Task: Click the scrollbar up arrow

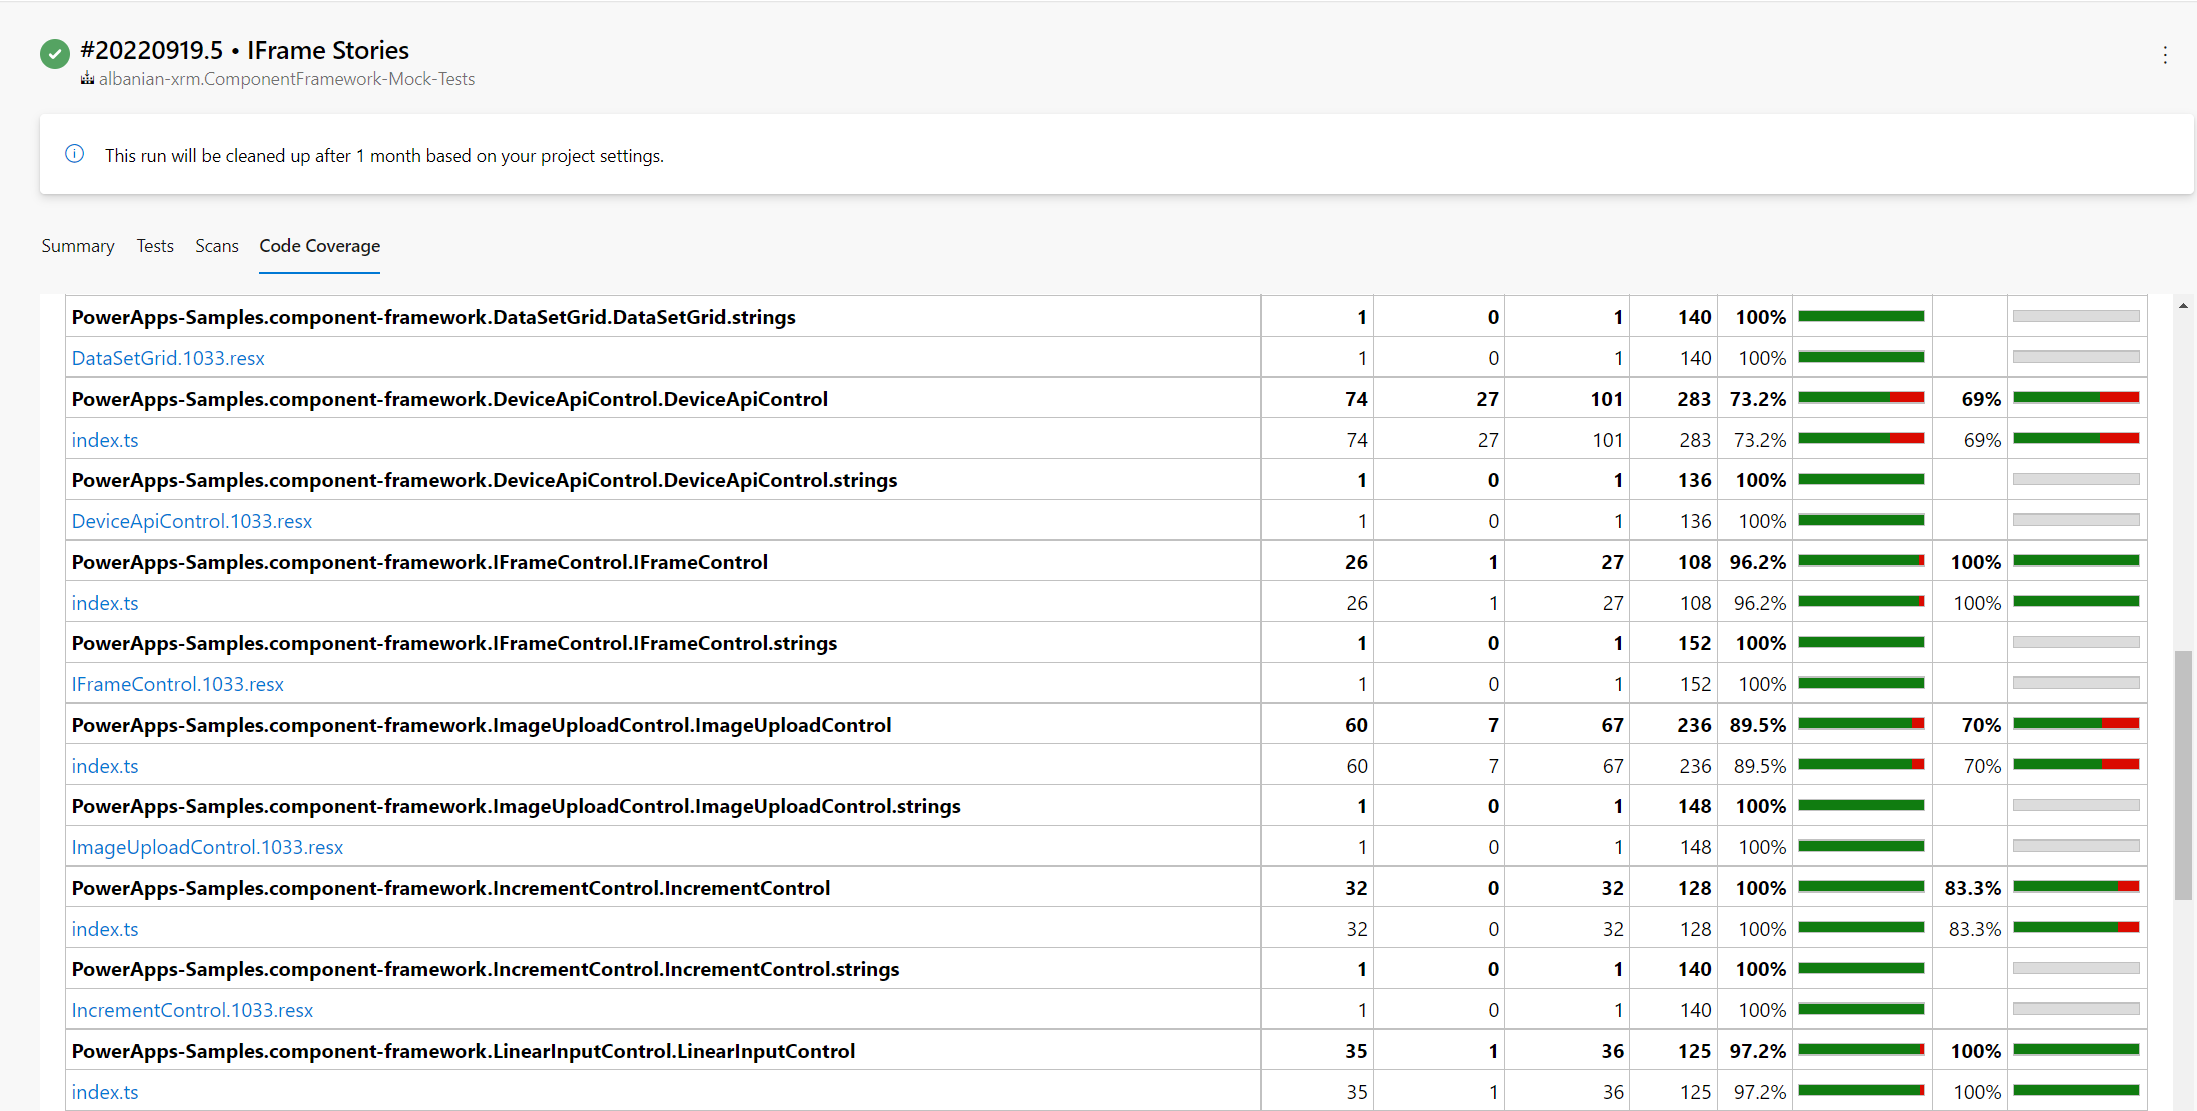Action: 2183,306
